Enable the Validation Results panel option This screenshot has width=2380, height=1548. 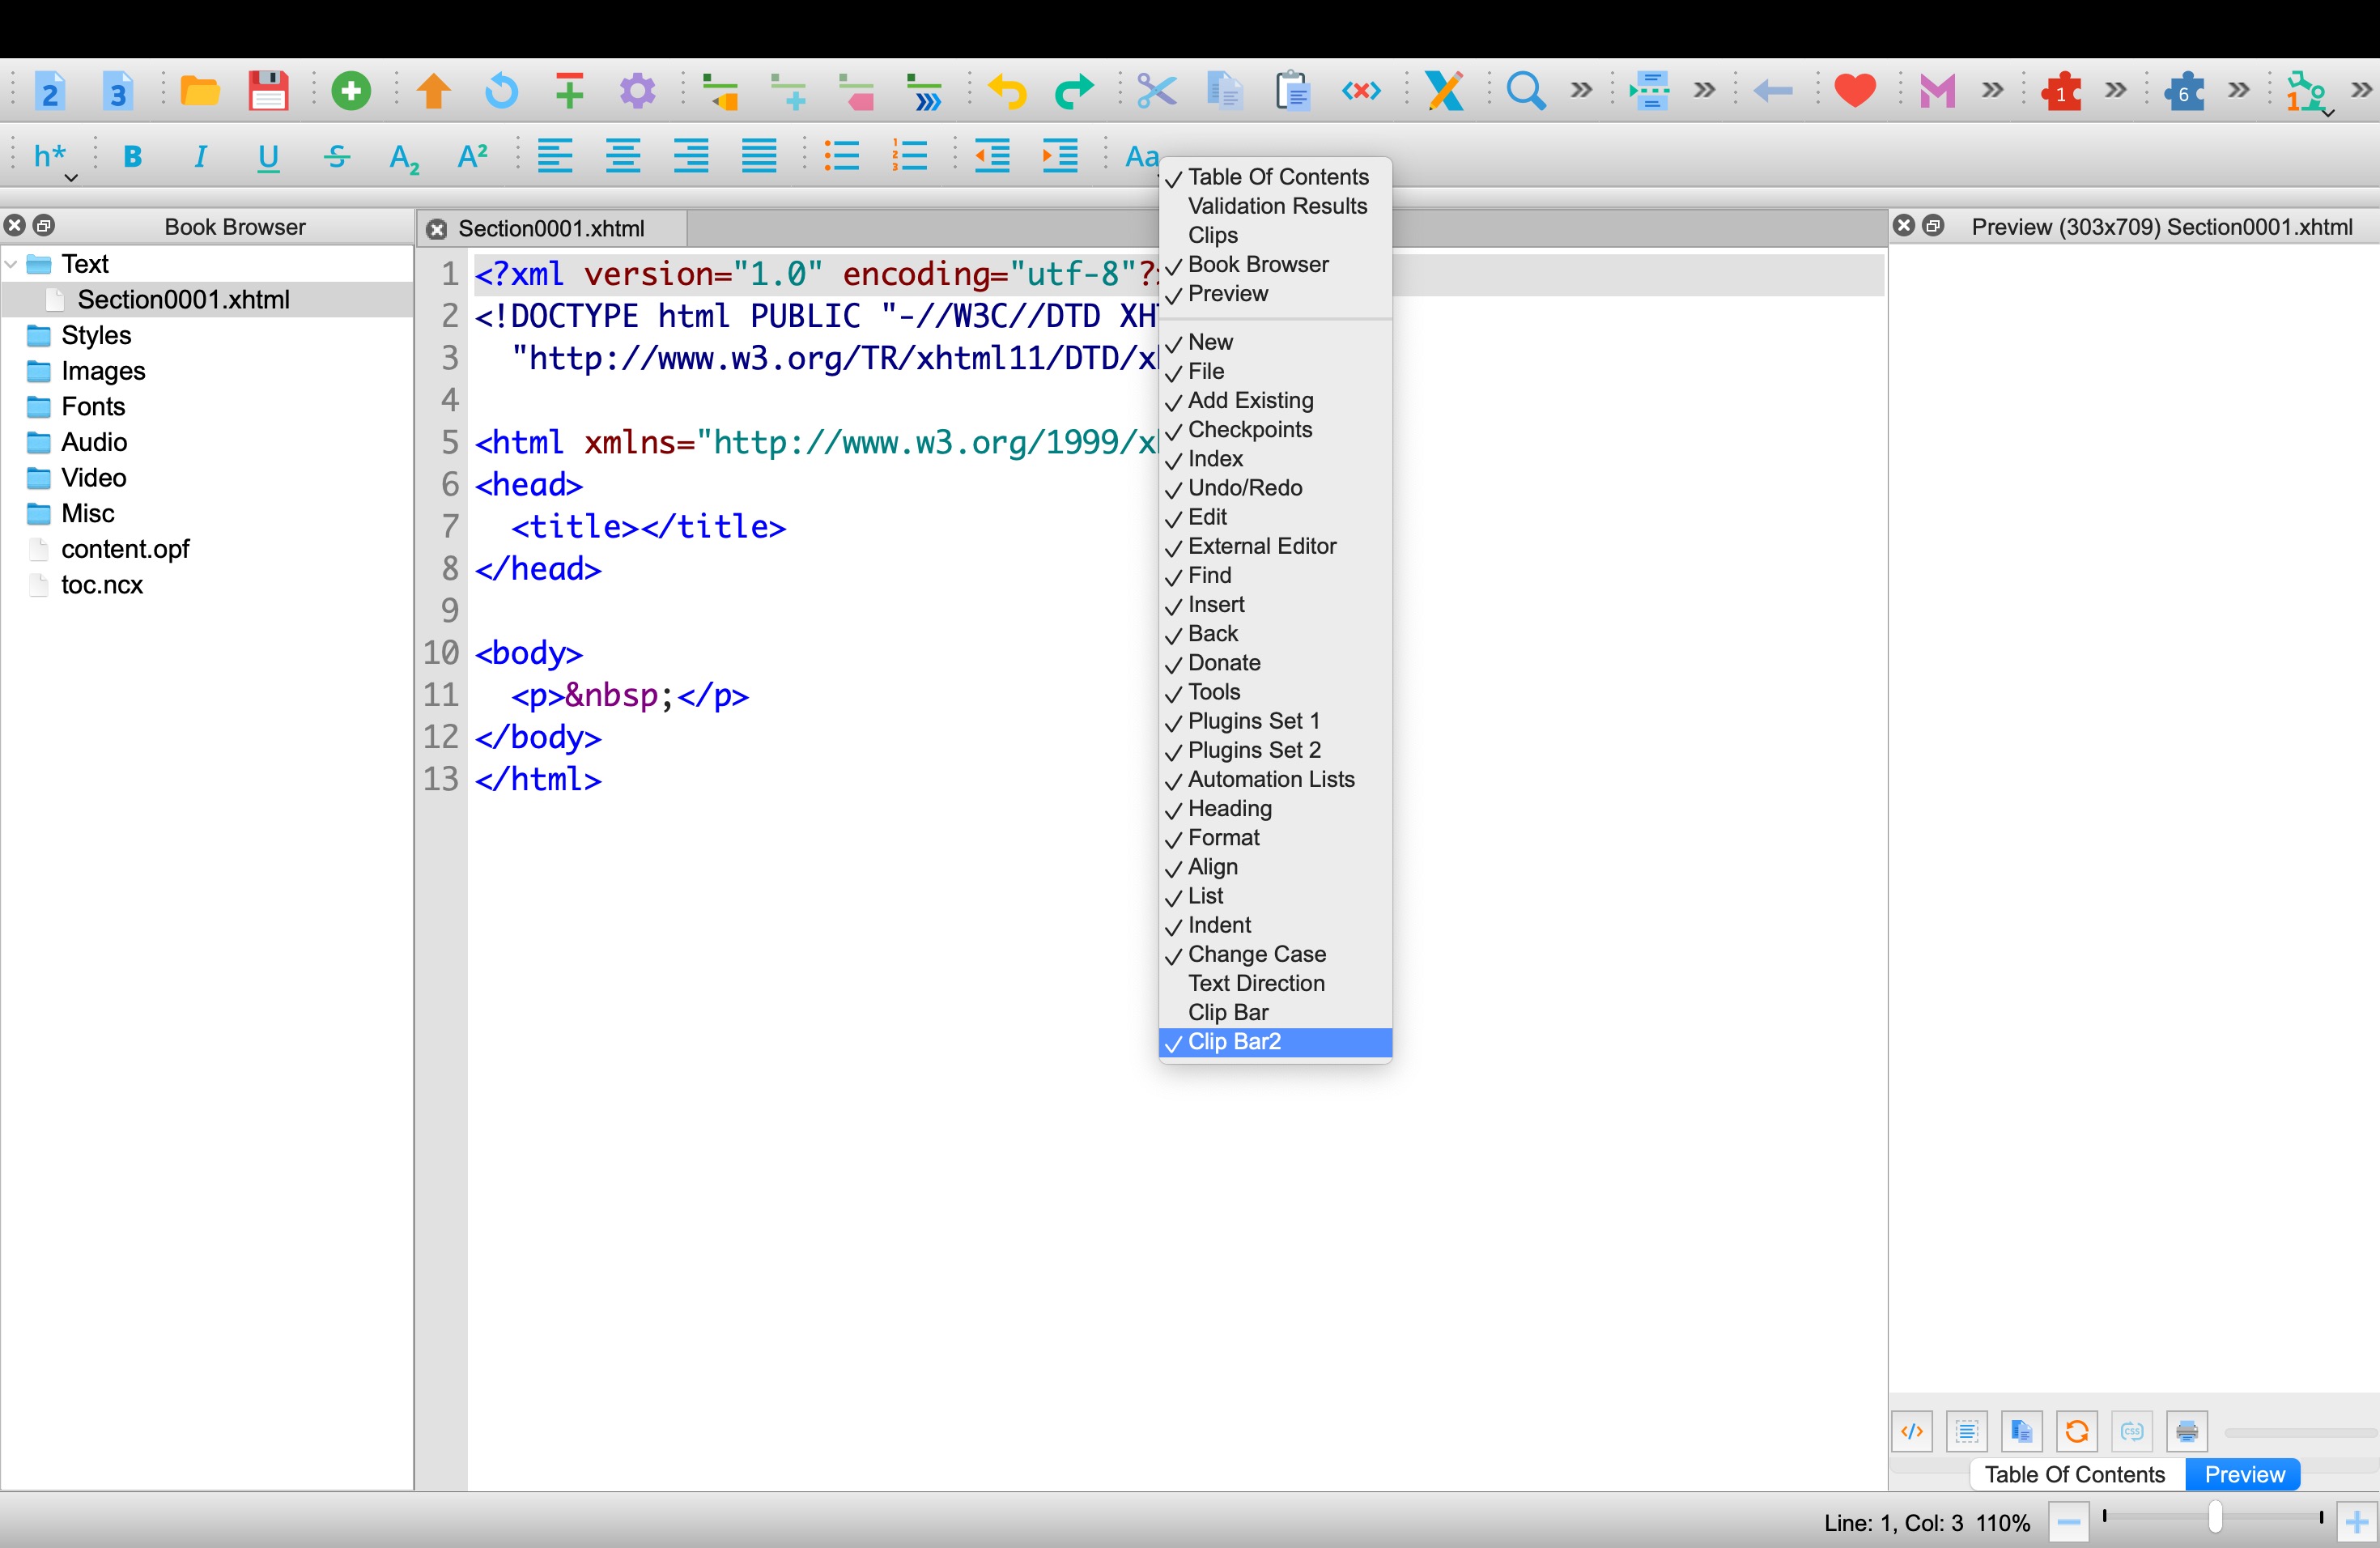pos(1277,206)
